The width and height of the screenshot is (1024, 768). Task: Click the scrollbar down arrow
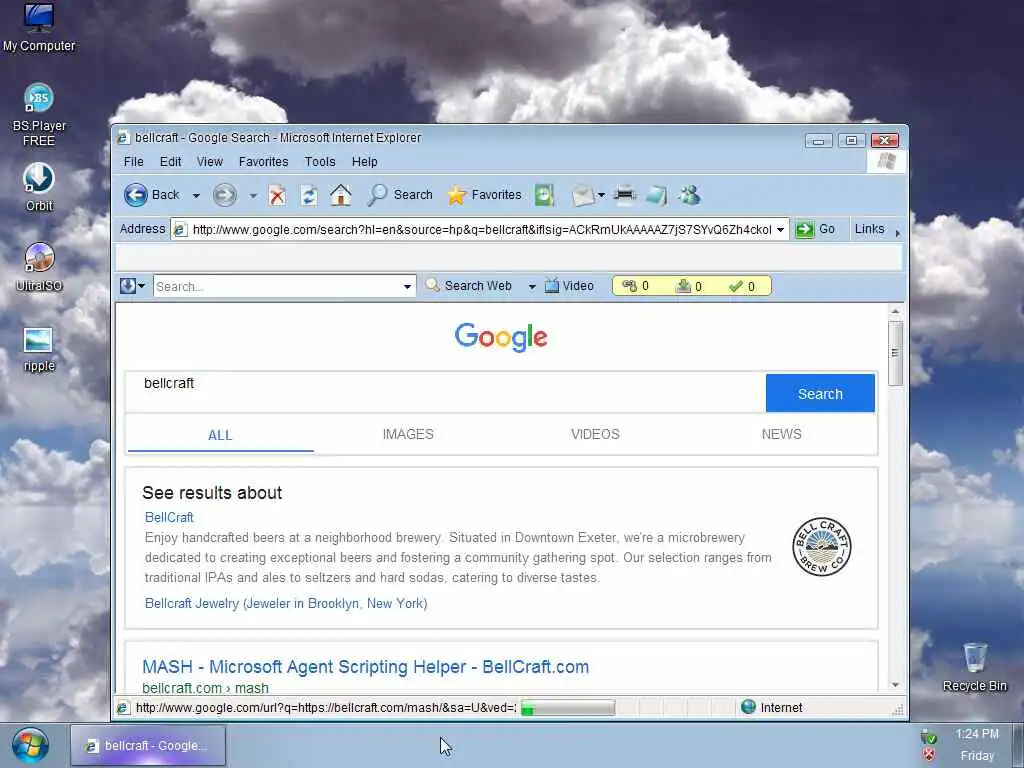pos(895,684)
